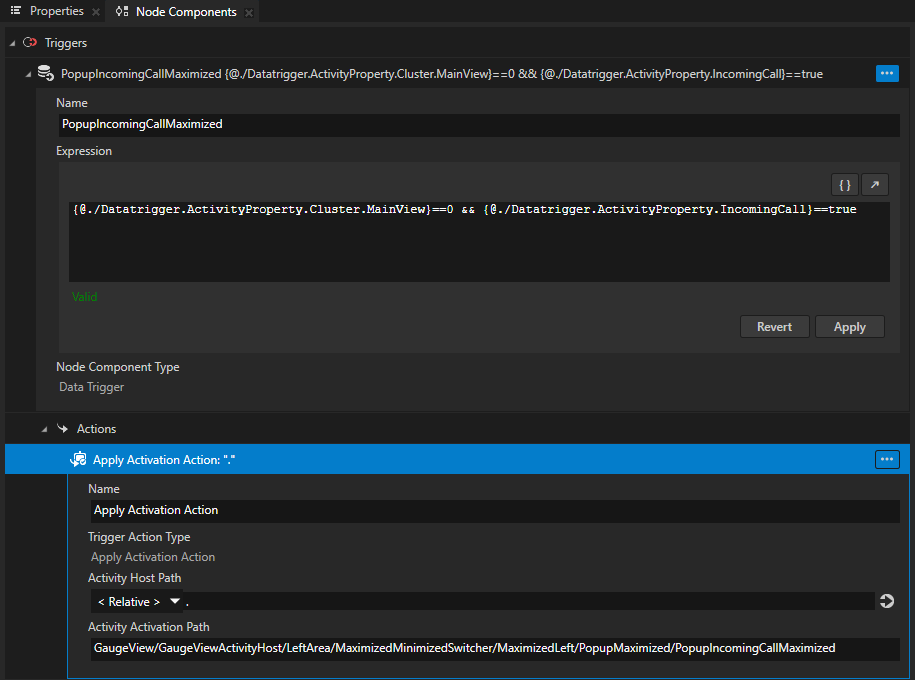The image size is (915, 680).
Task: Click the Apply Activation Action row icon
Action: [78, 459]
